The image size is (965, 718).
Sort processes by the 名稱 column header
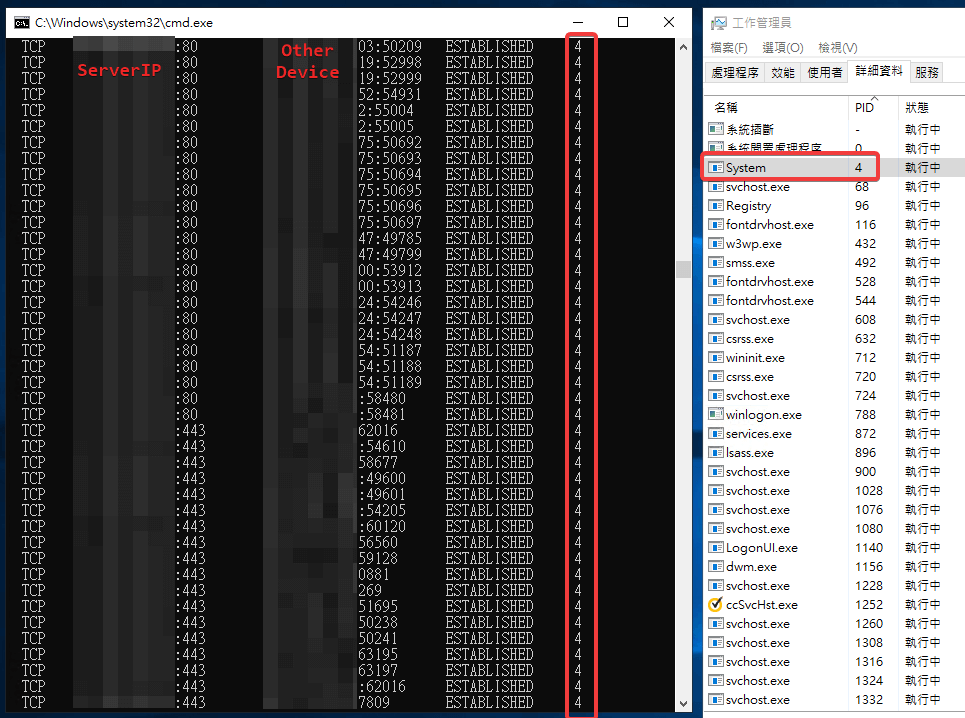coord(726,107)
